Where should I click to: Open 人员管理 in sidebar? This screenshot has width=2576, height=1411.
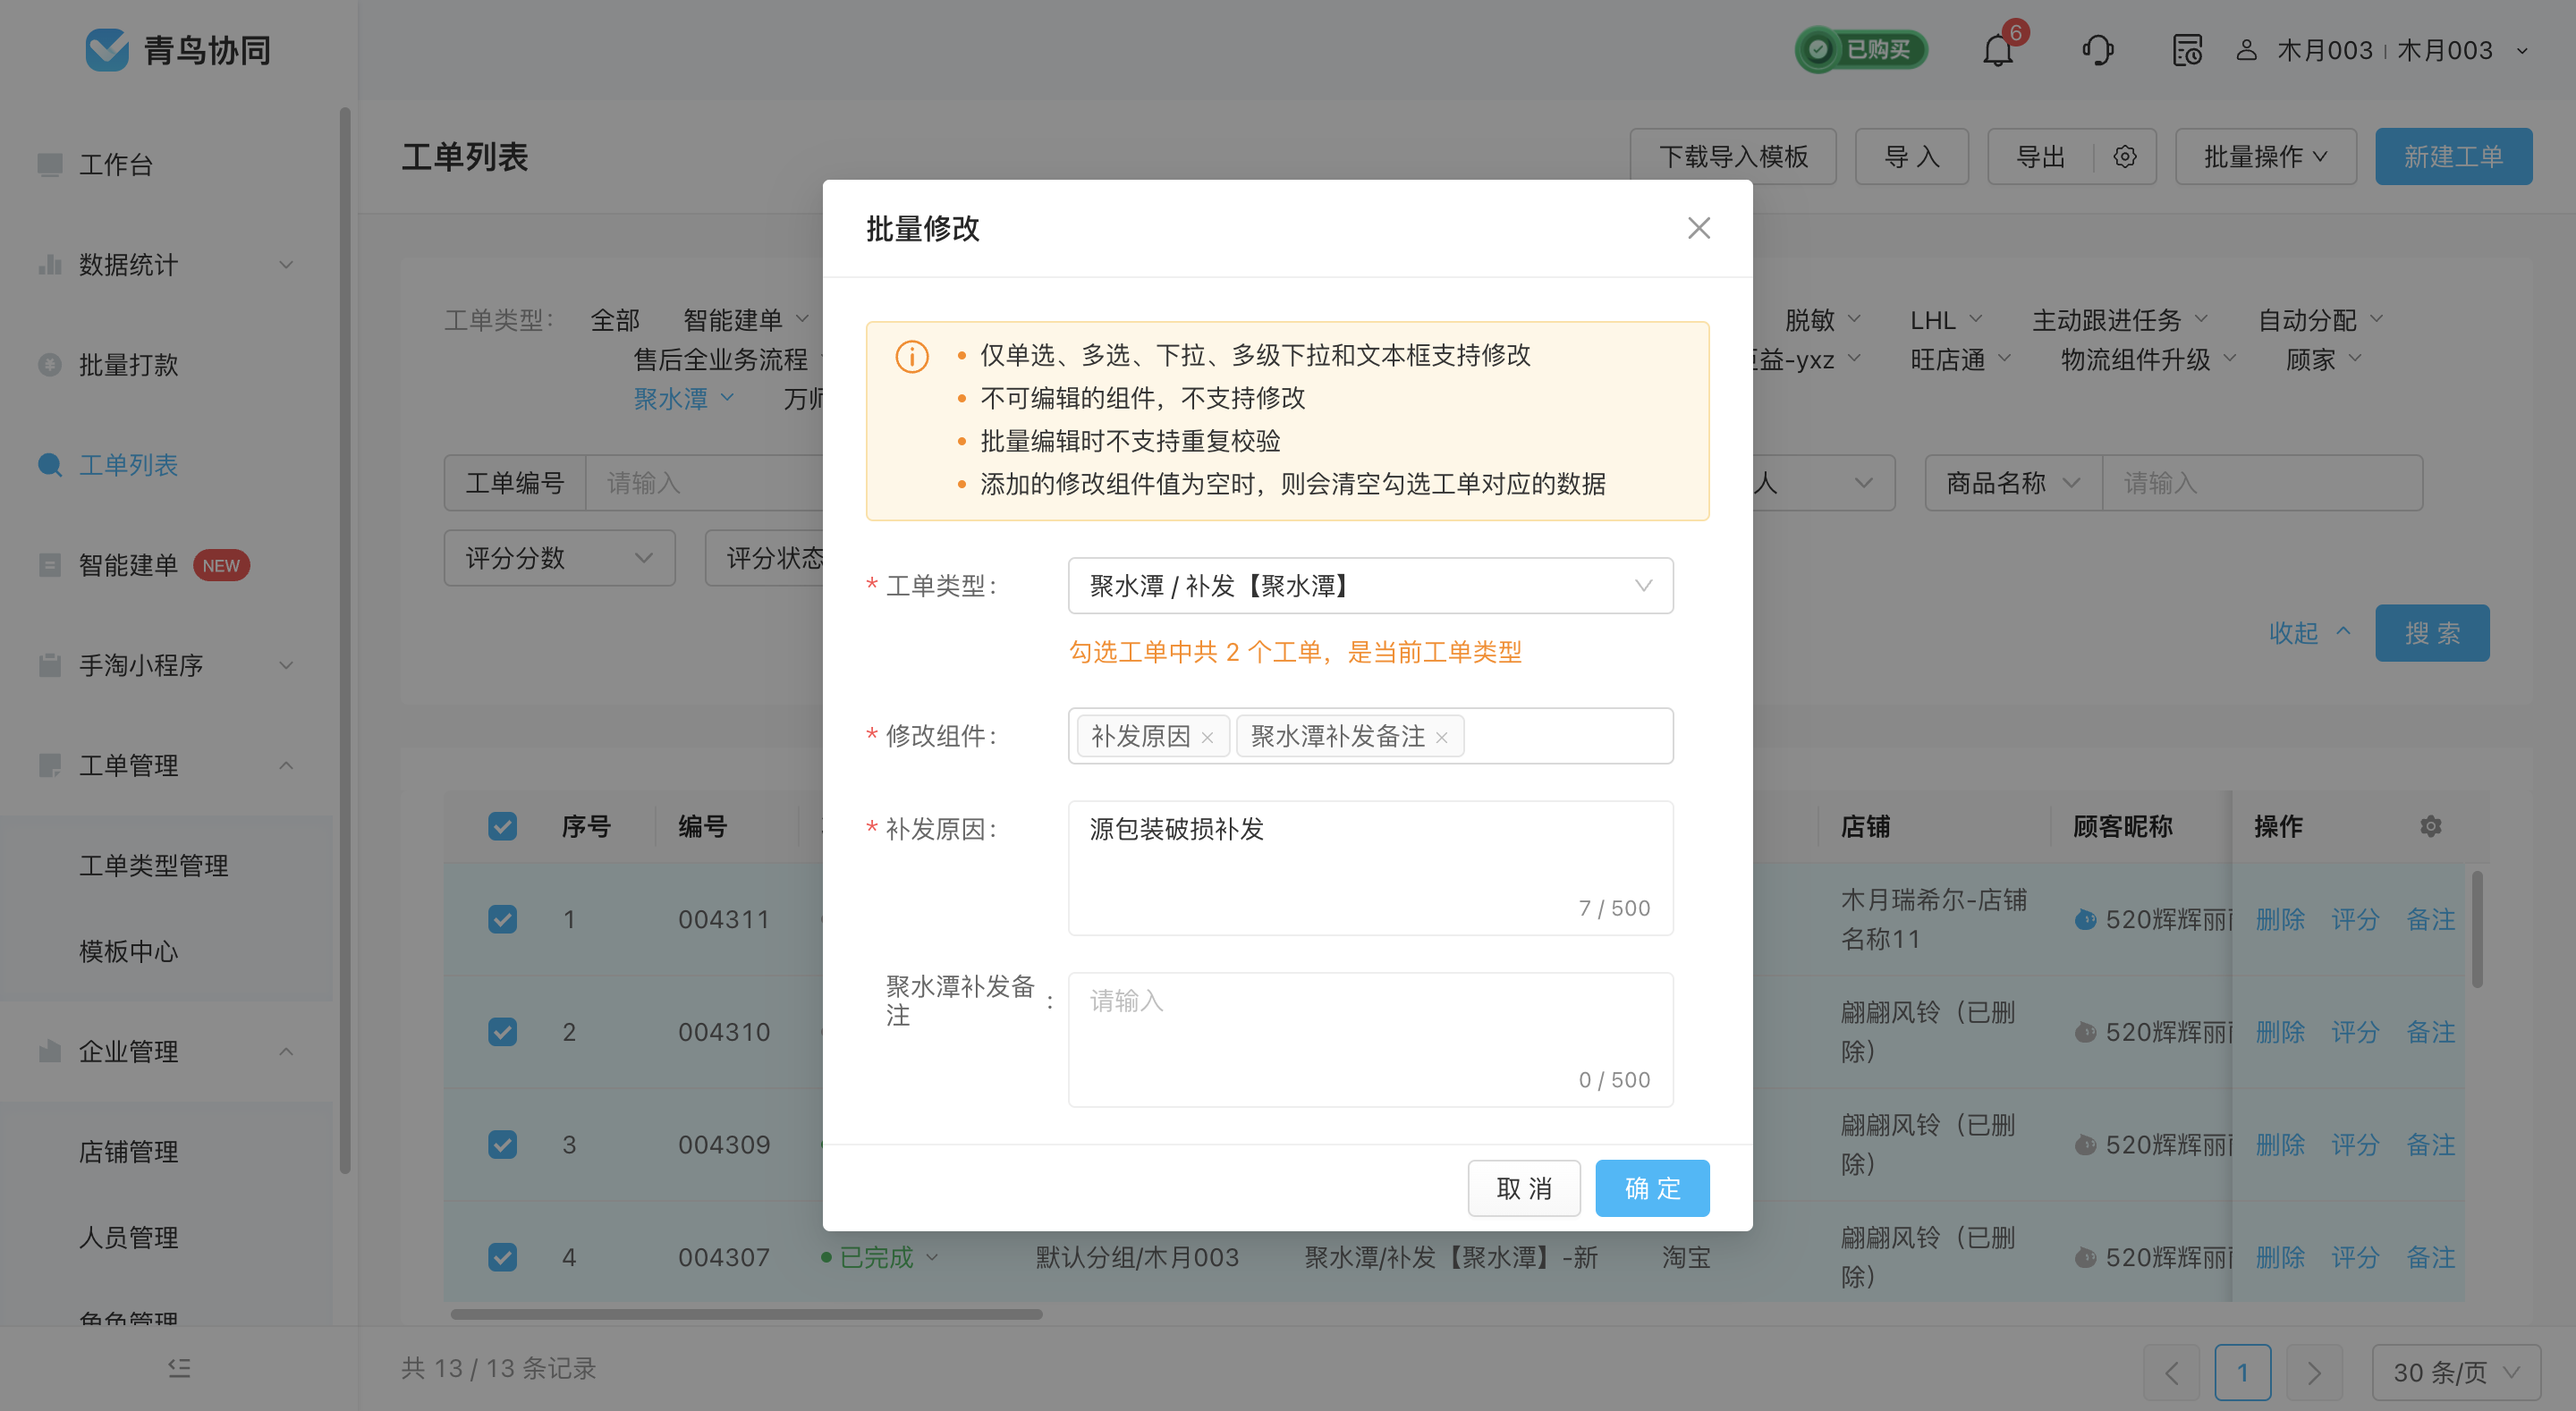(129, 1237)
